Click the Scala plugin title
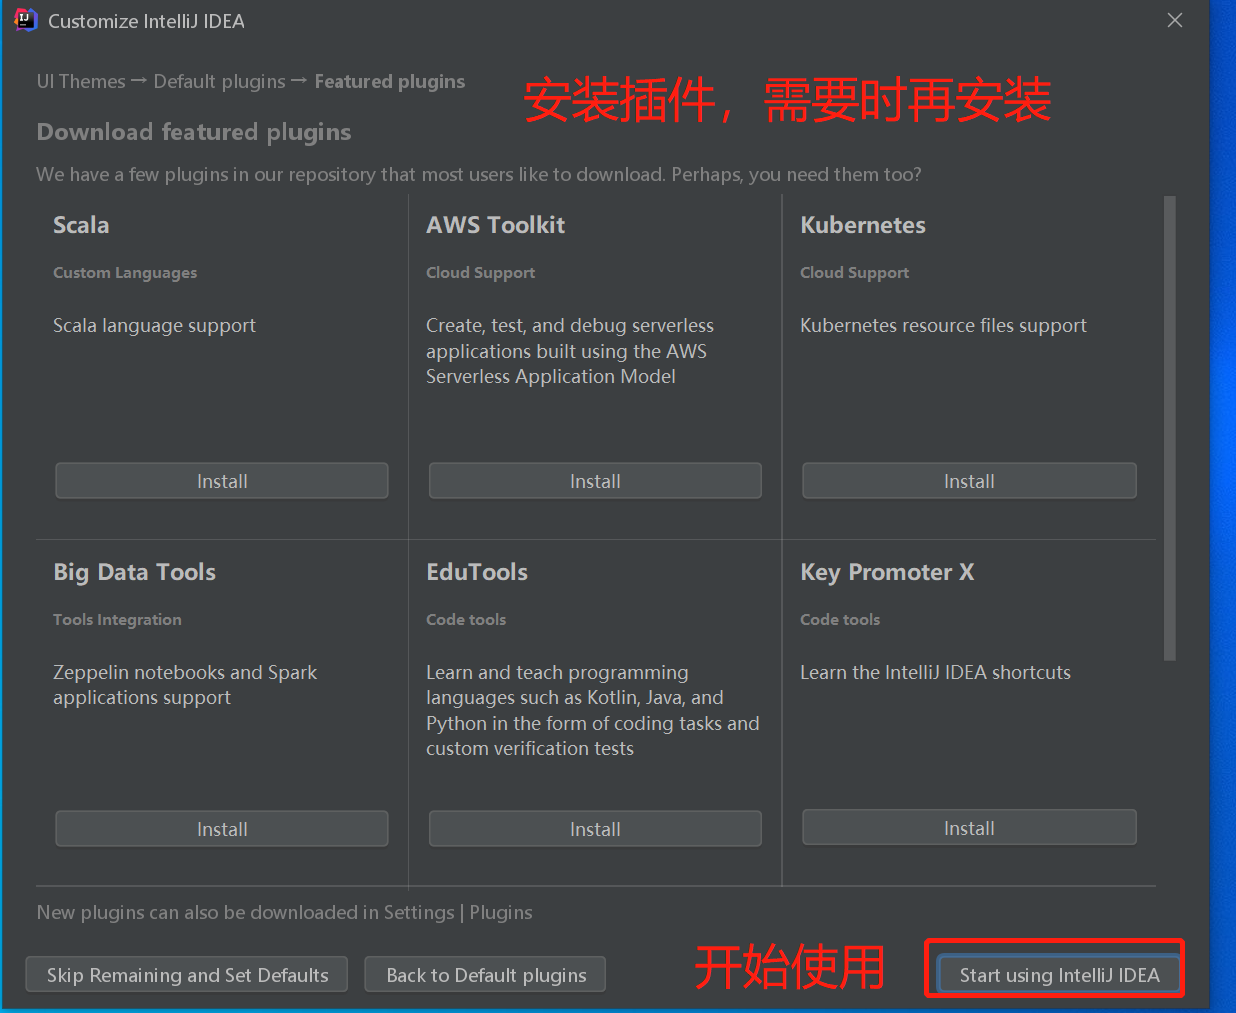The width and height of the screenshot is (1236, 1013). [81, 225]
